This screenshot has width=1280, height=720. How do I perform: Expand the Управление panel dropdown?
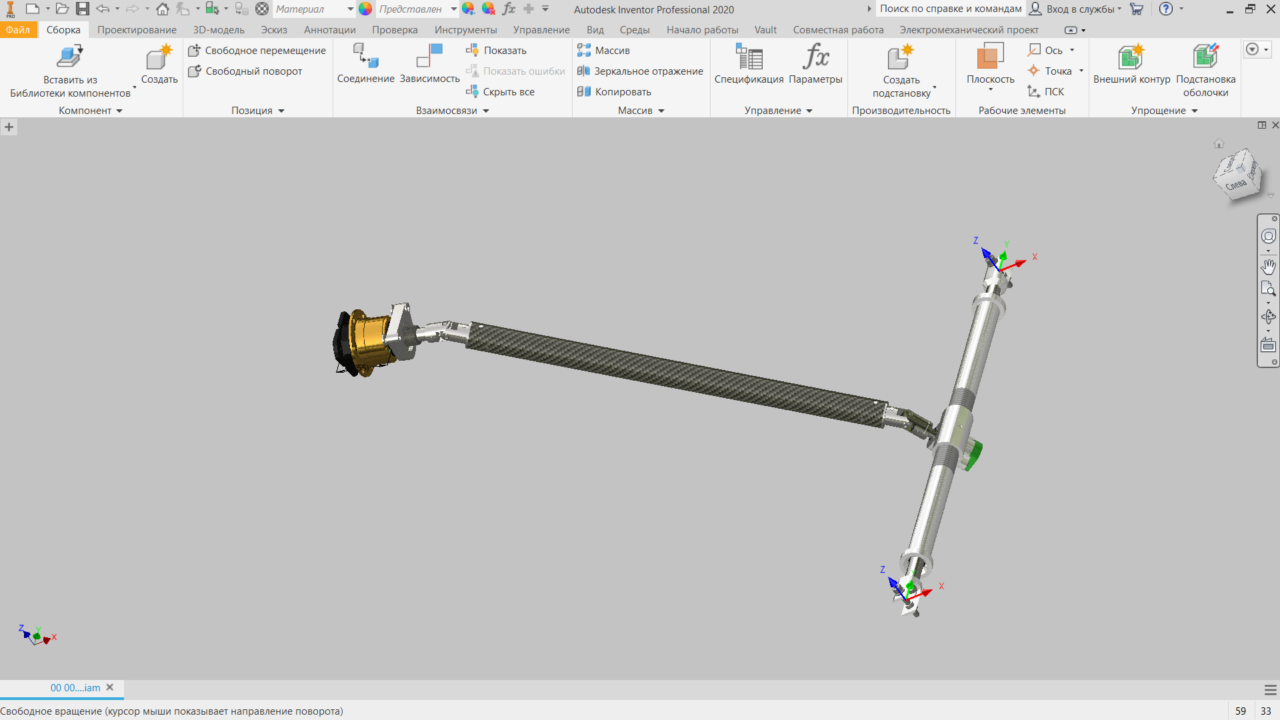click(x=809, y=111)
